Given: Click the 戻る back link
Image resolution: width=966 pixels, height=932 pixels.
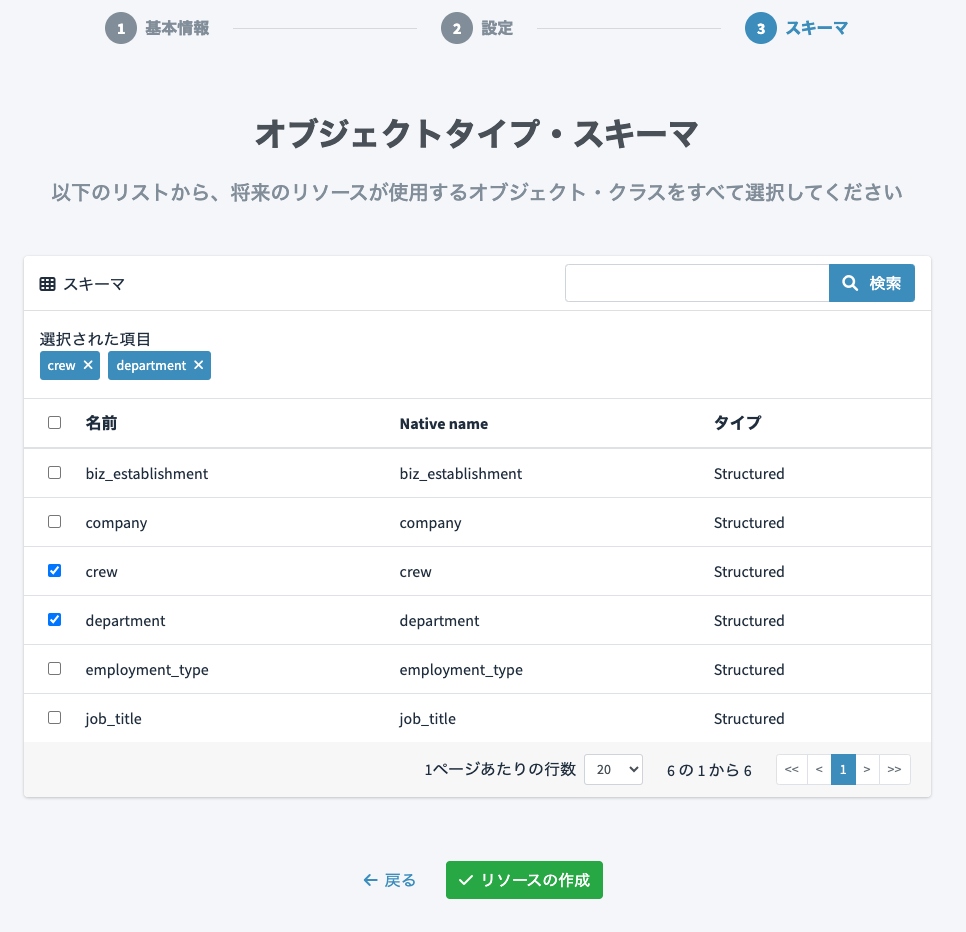Looking at the screenshot, I should coord(390,880).
